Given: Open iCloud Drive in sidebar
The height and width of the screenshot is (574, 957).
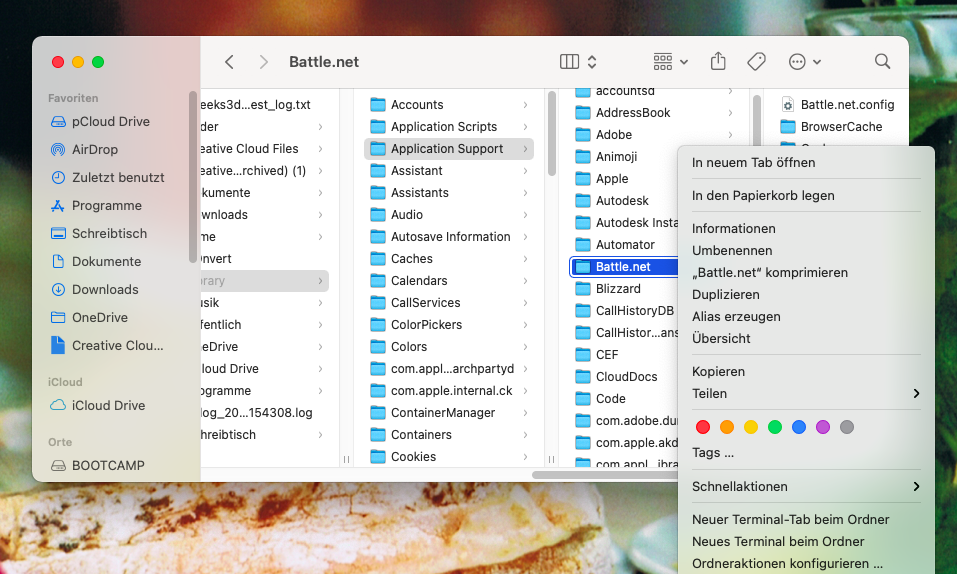Looking at the screenshot, I should (110, 405).
